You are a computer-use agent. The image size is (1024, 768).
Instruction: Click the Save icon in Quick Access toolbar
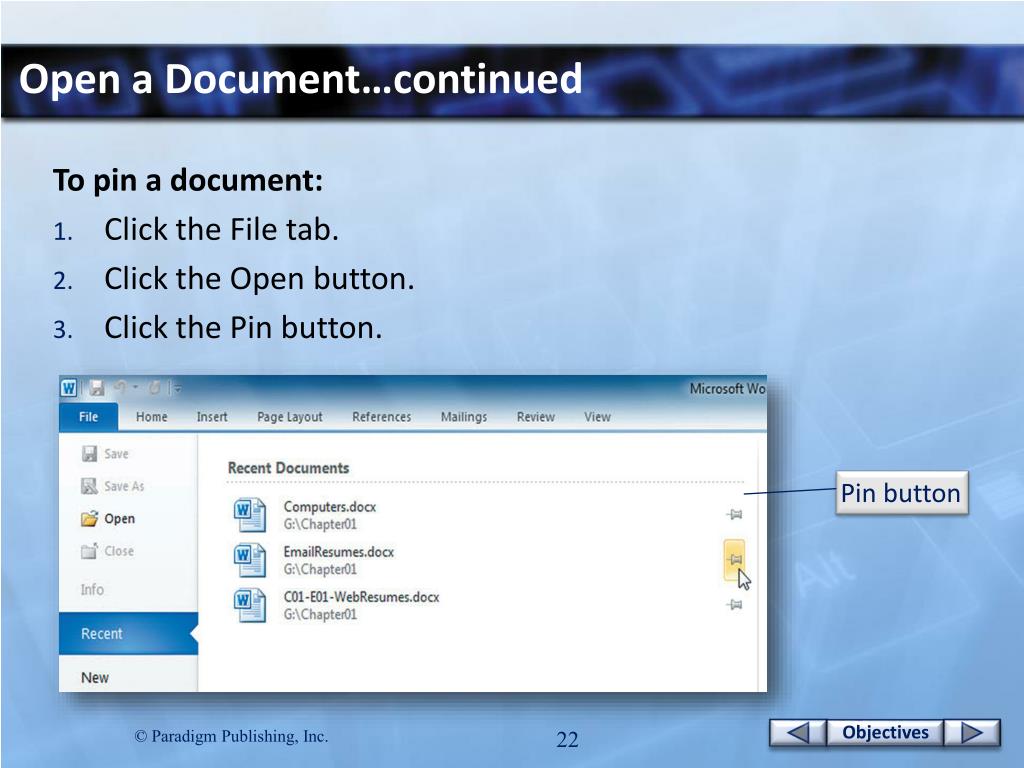tap(97, 388)
